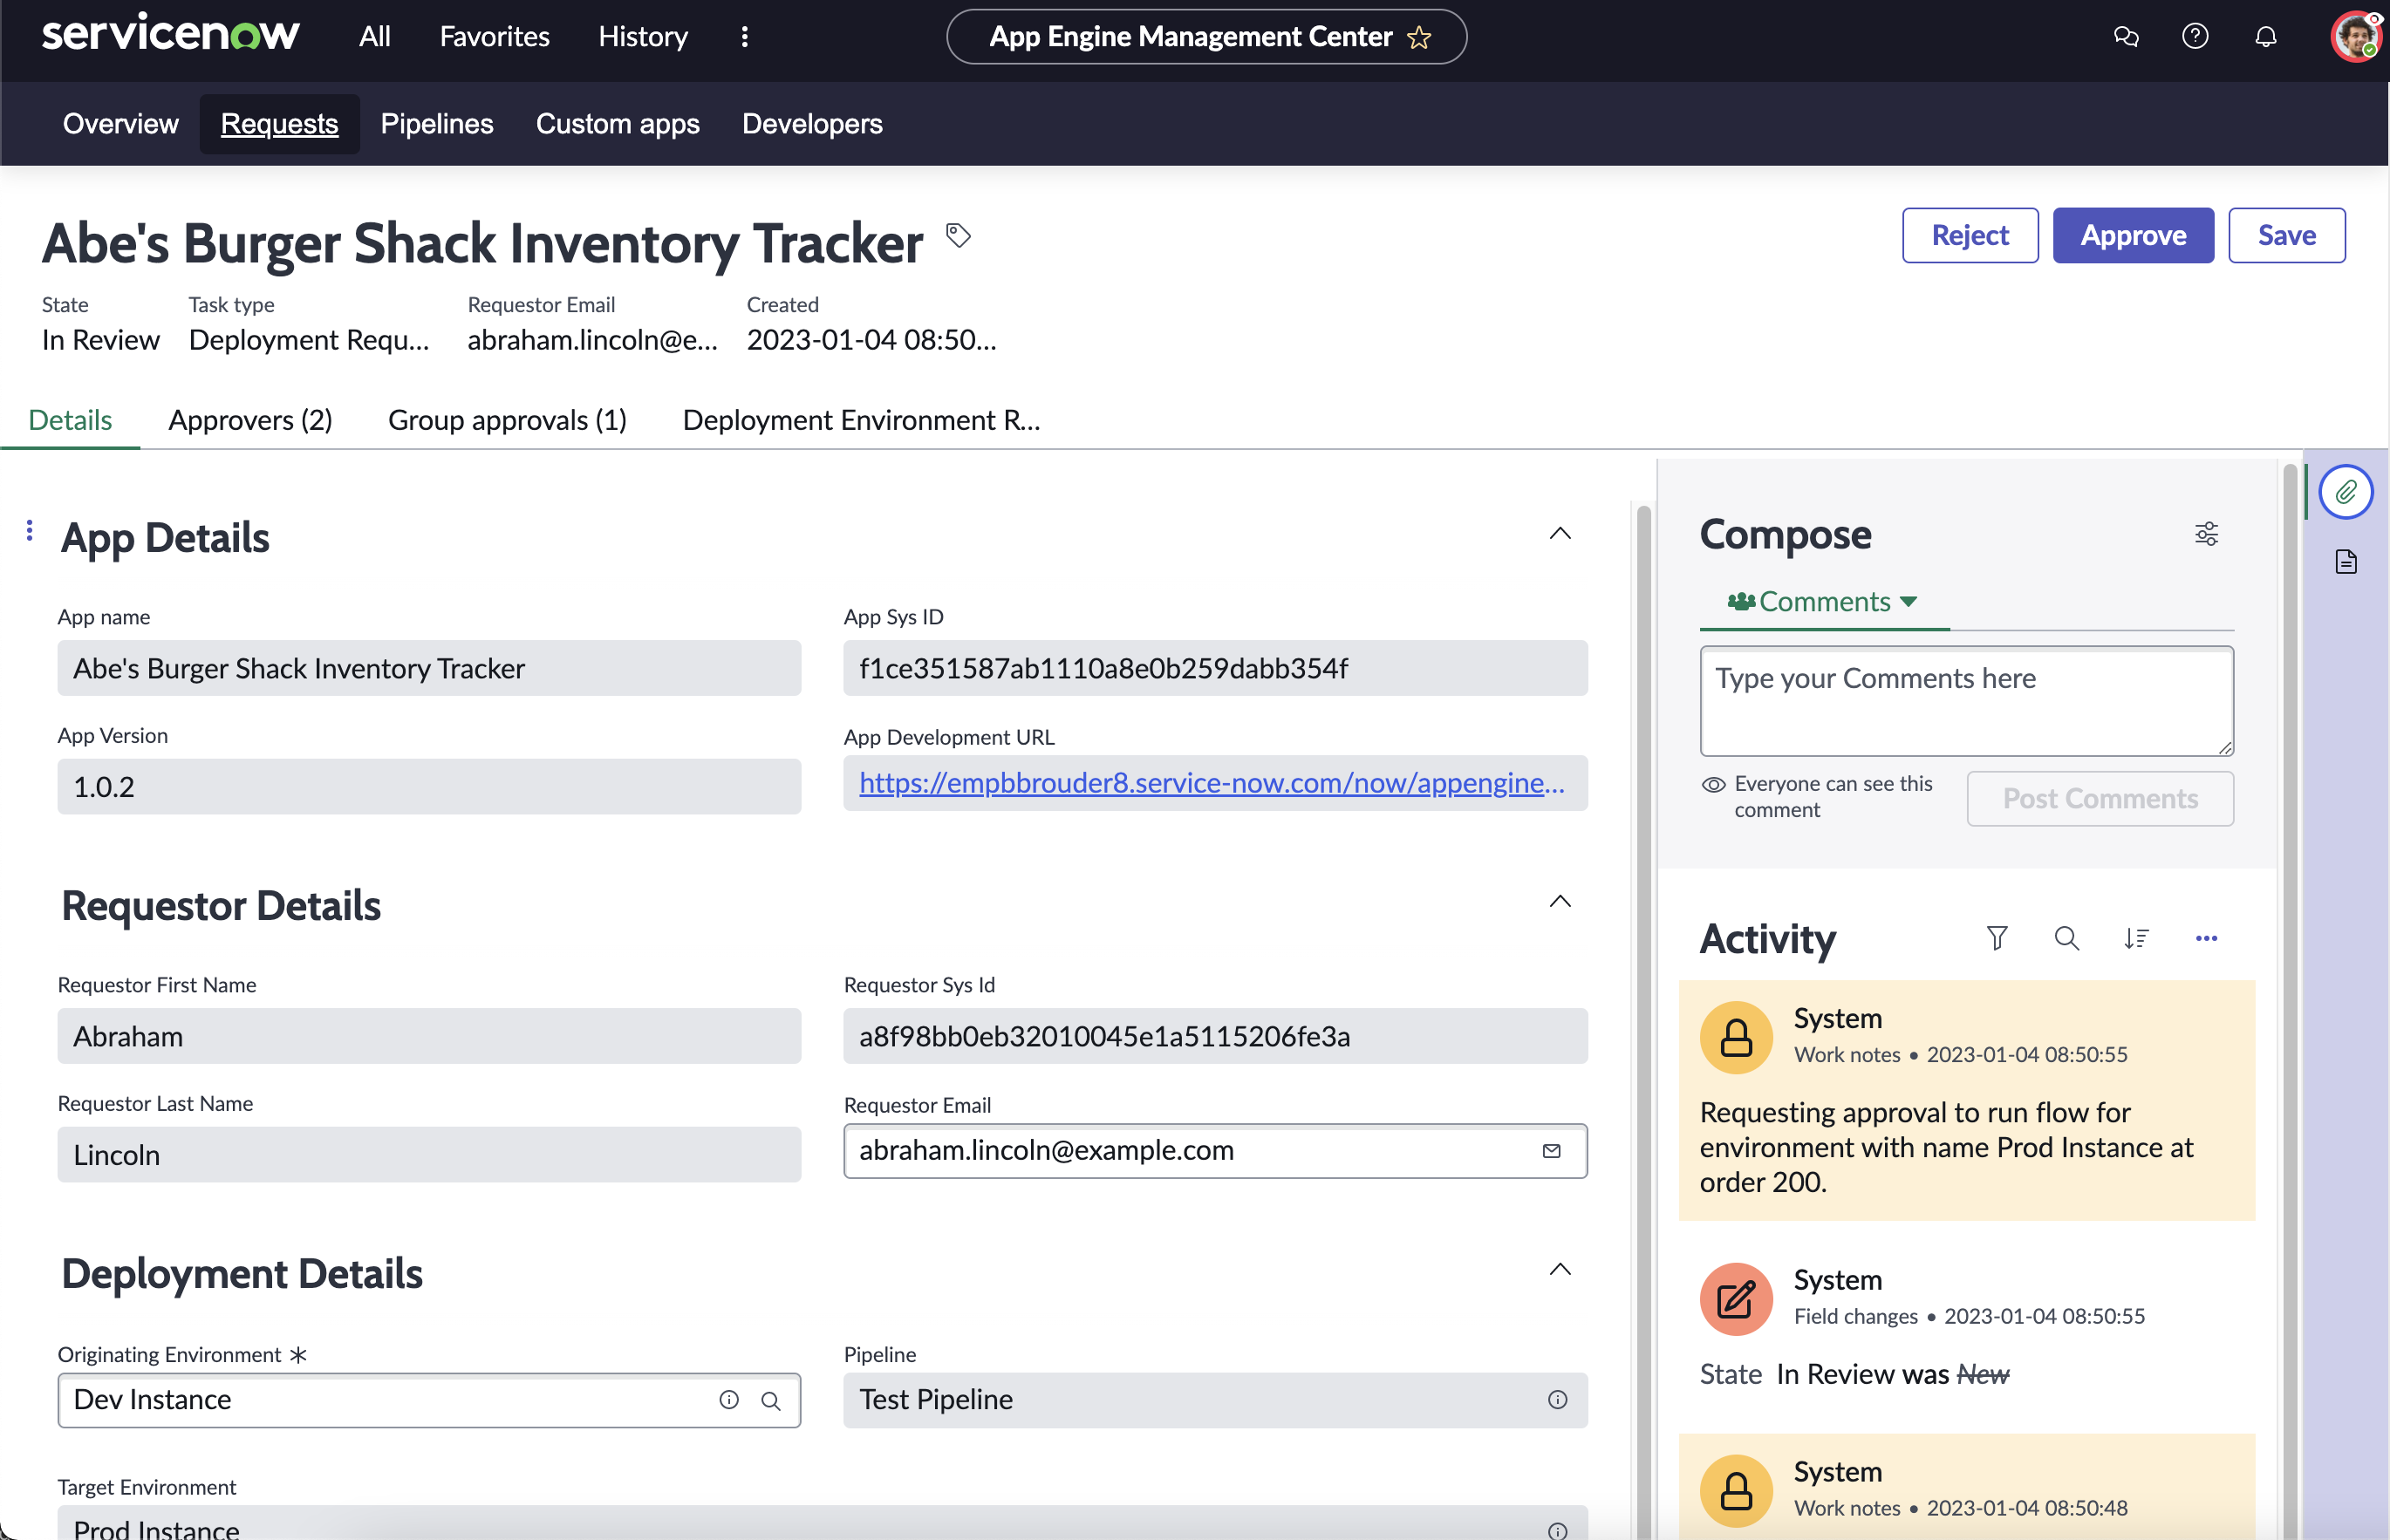Image resolution: width=2390 pixels, height=1540 pixels.
Task: Open the more navigation options menu
Action: [744, 37]
